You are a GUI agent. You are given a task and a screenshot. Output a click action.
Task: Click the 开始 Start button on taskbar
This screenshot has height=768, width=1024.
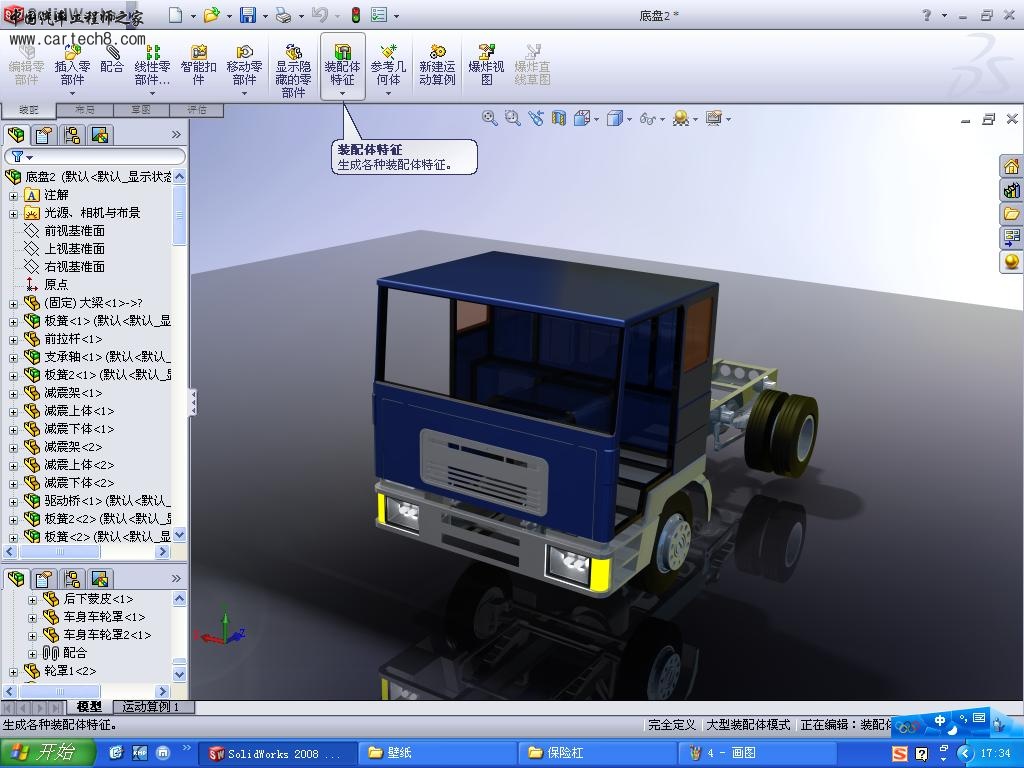point(45,753)
